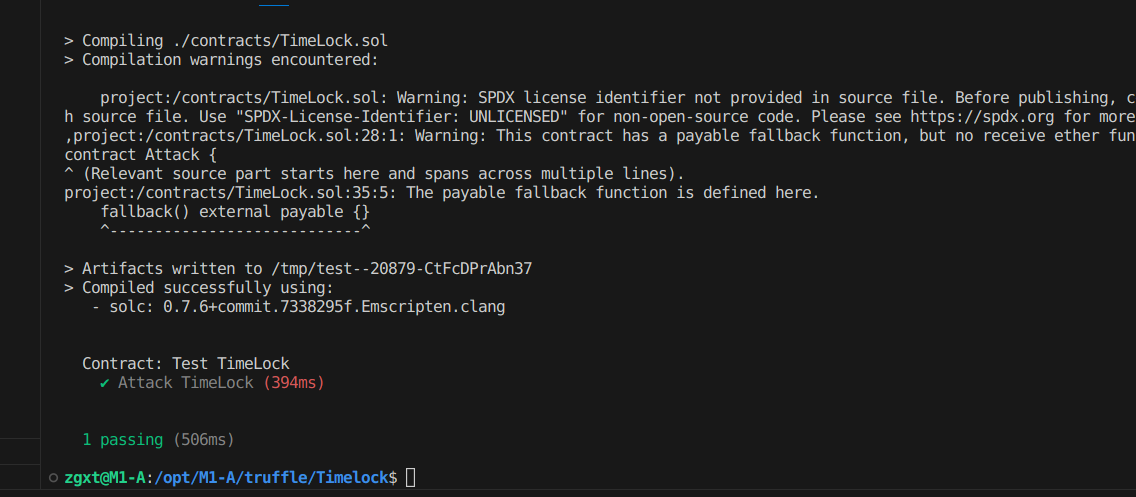Click the "Contract: Test TimeLock" heading

pos(185,364)
